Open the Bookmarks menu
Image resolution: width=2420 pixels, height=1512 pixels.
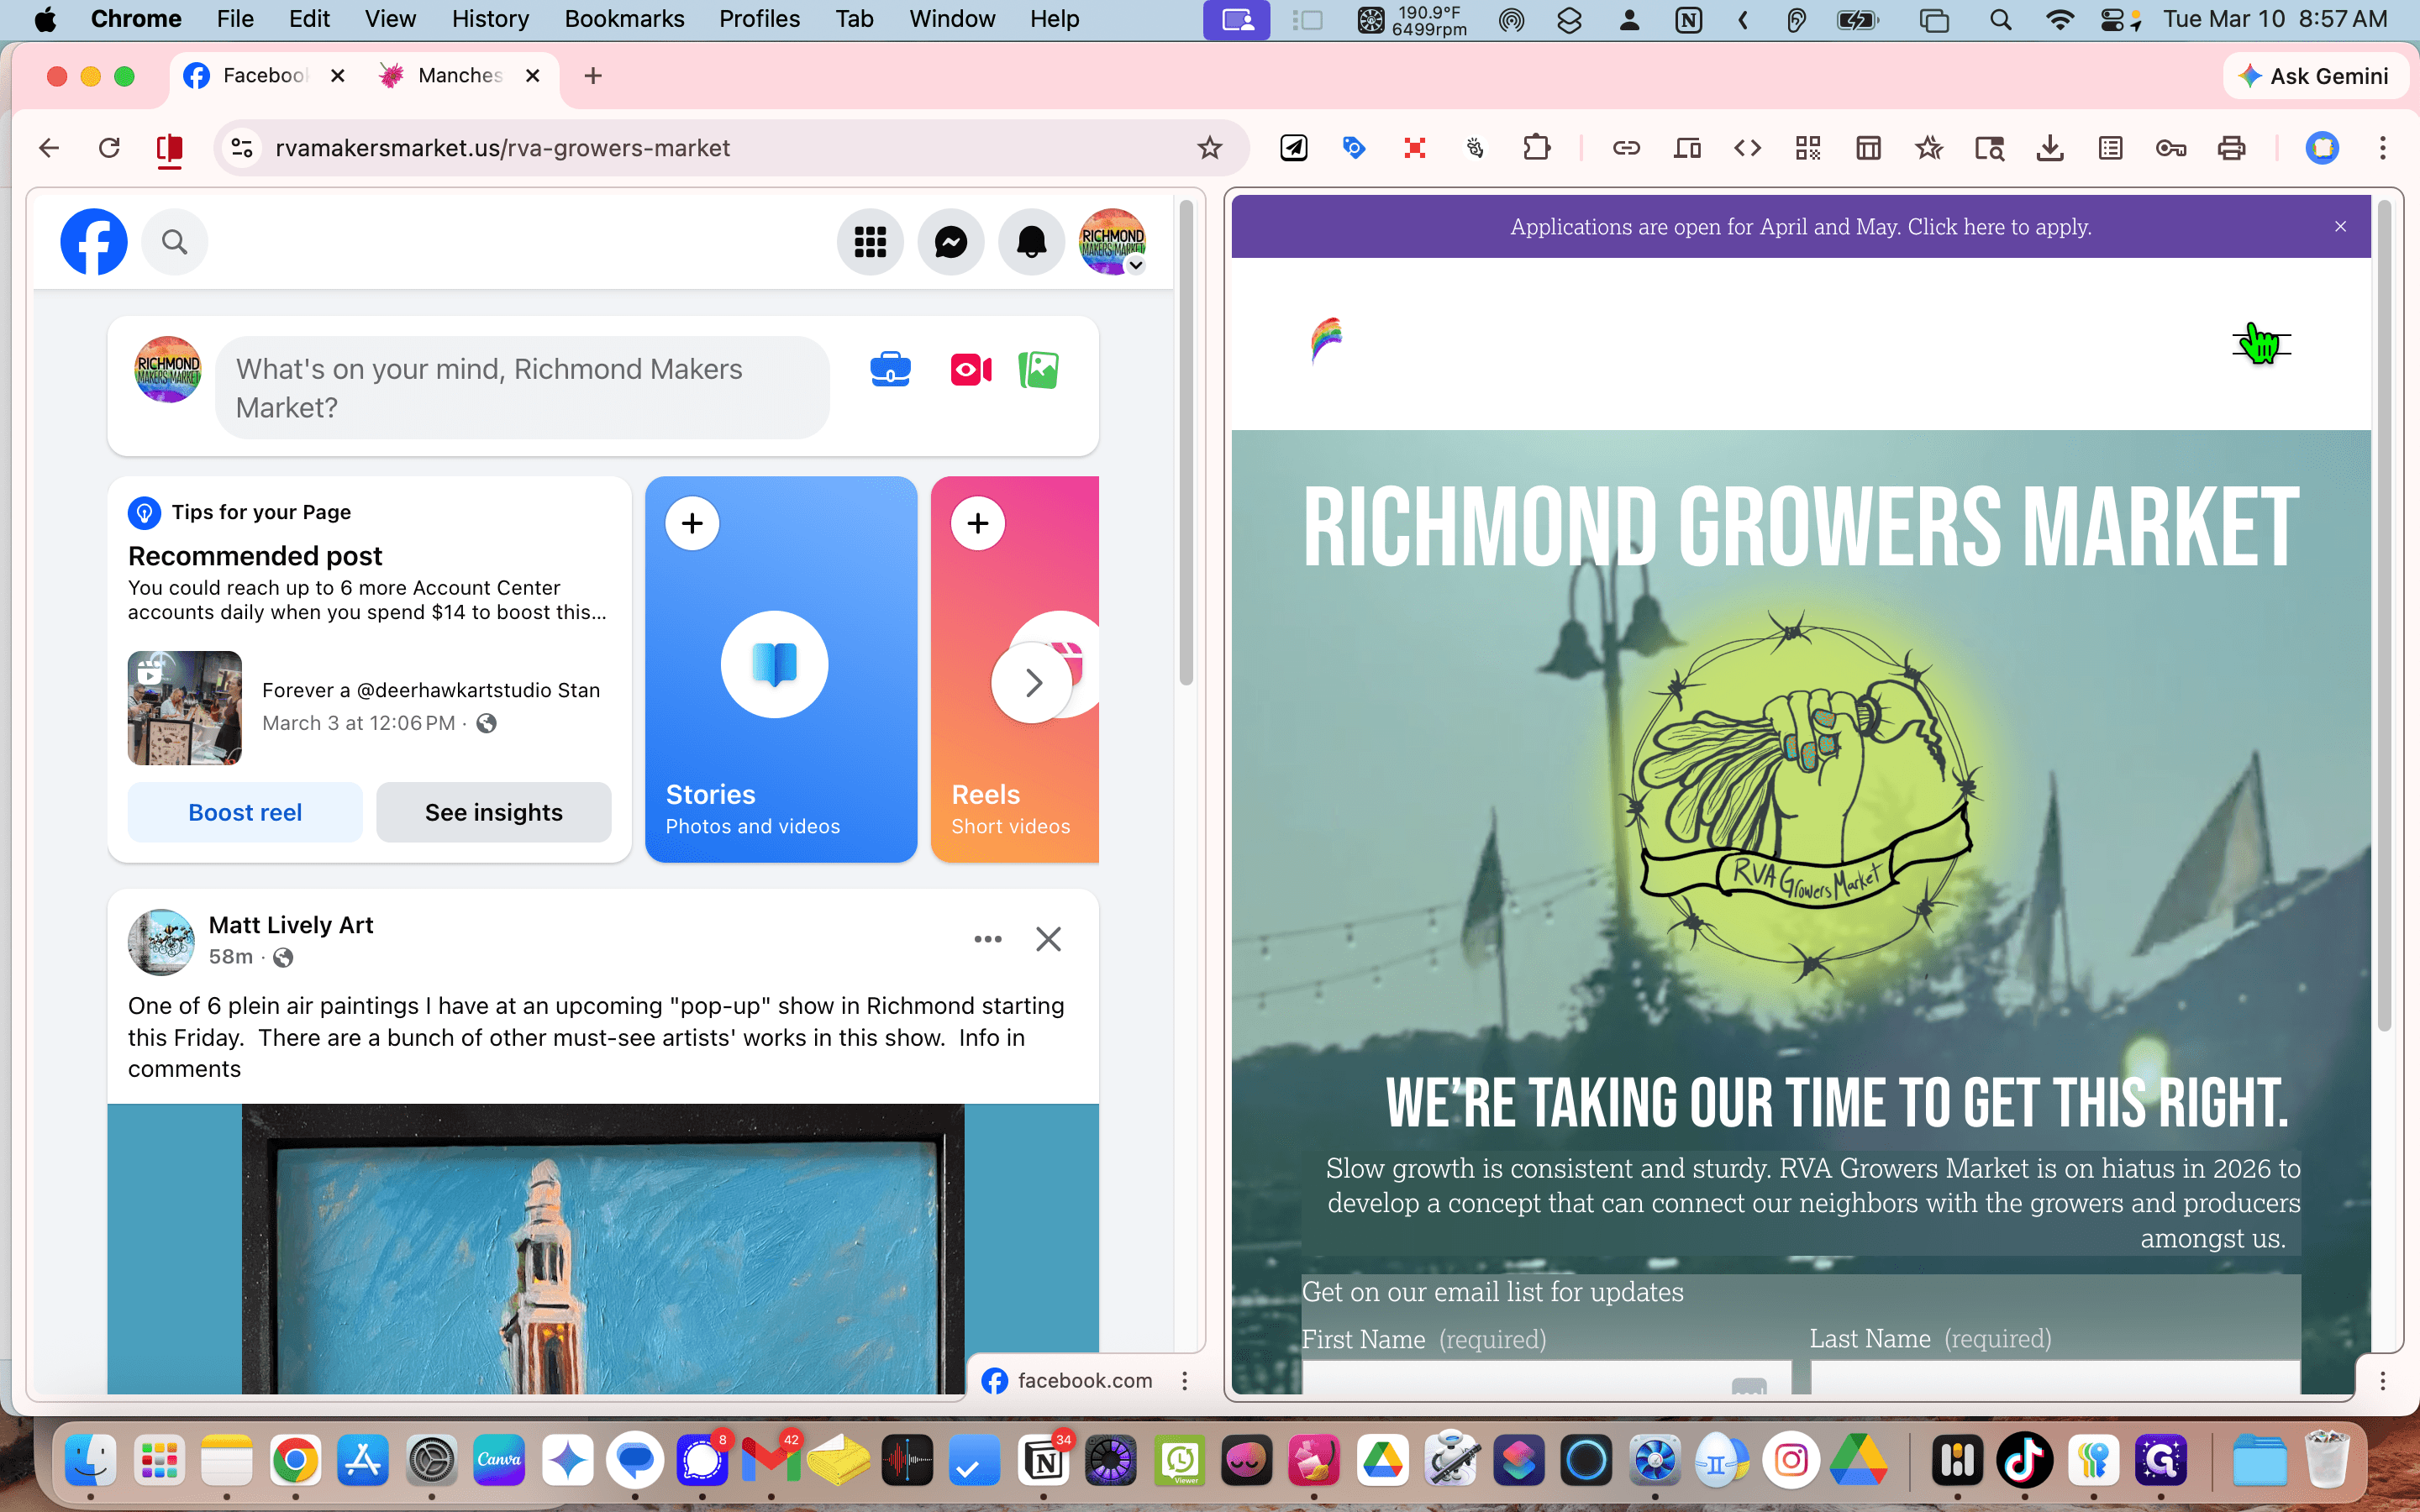pyautogui.click(x=624, y=19)
